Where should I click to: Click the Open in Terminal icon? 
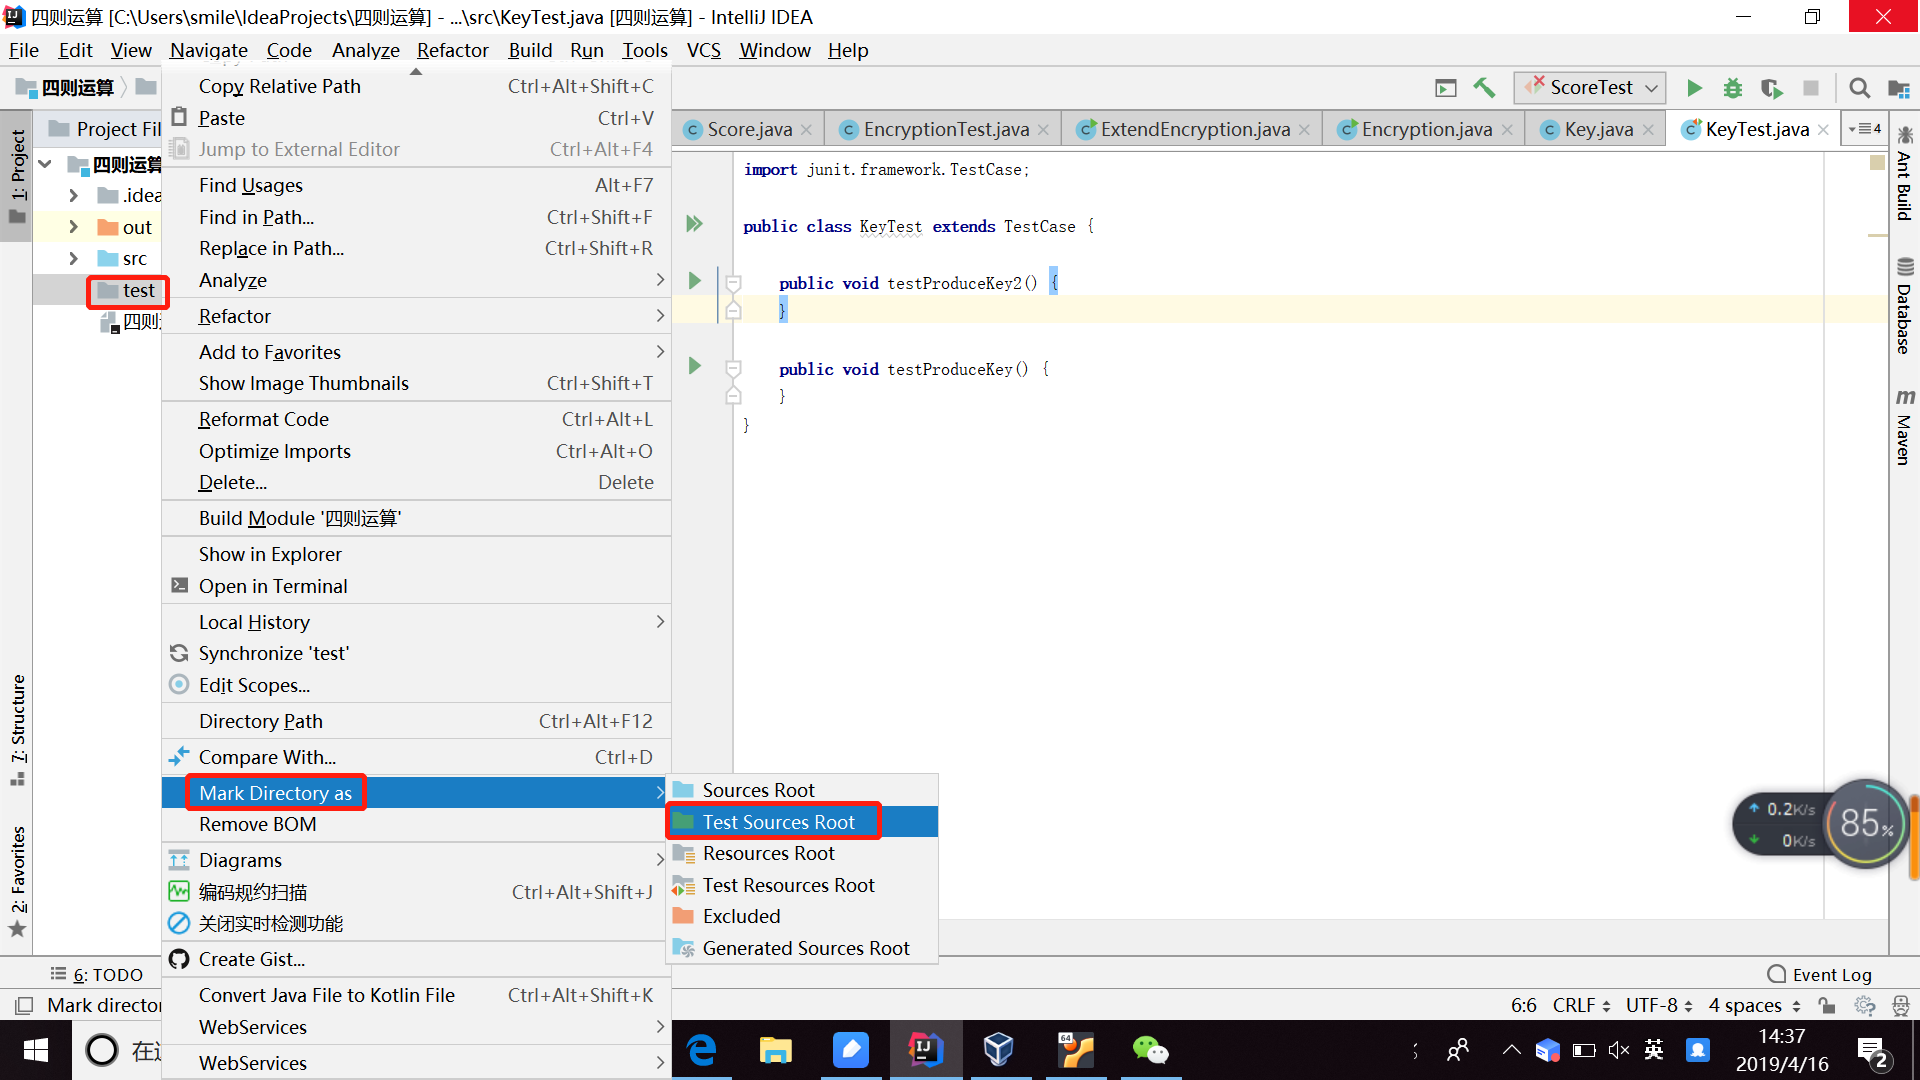click(x=179, y=586)
